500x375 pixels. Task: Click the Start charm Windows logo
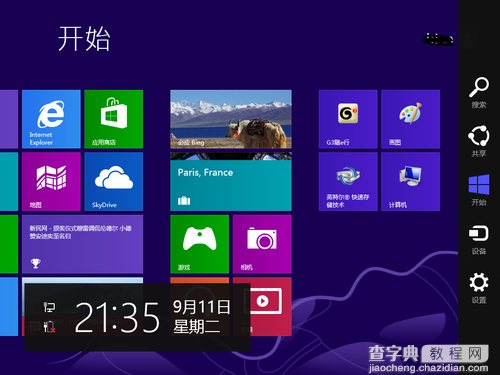tap(479, 190)
